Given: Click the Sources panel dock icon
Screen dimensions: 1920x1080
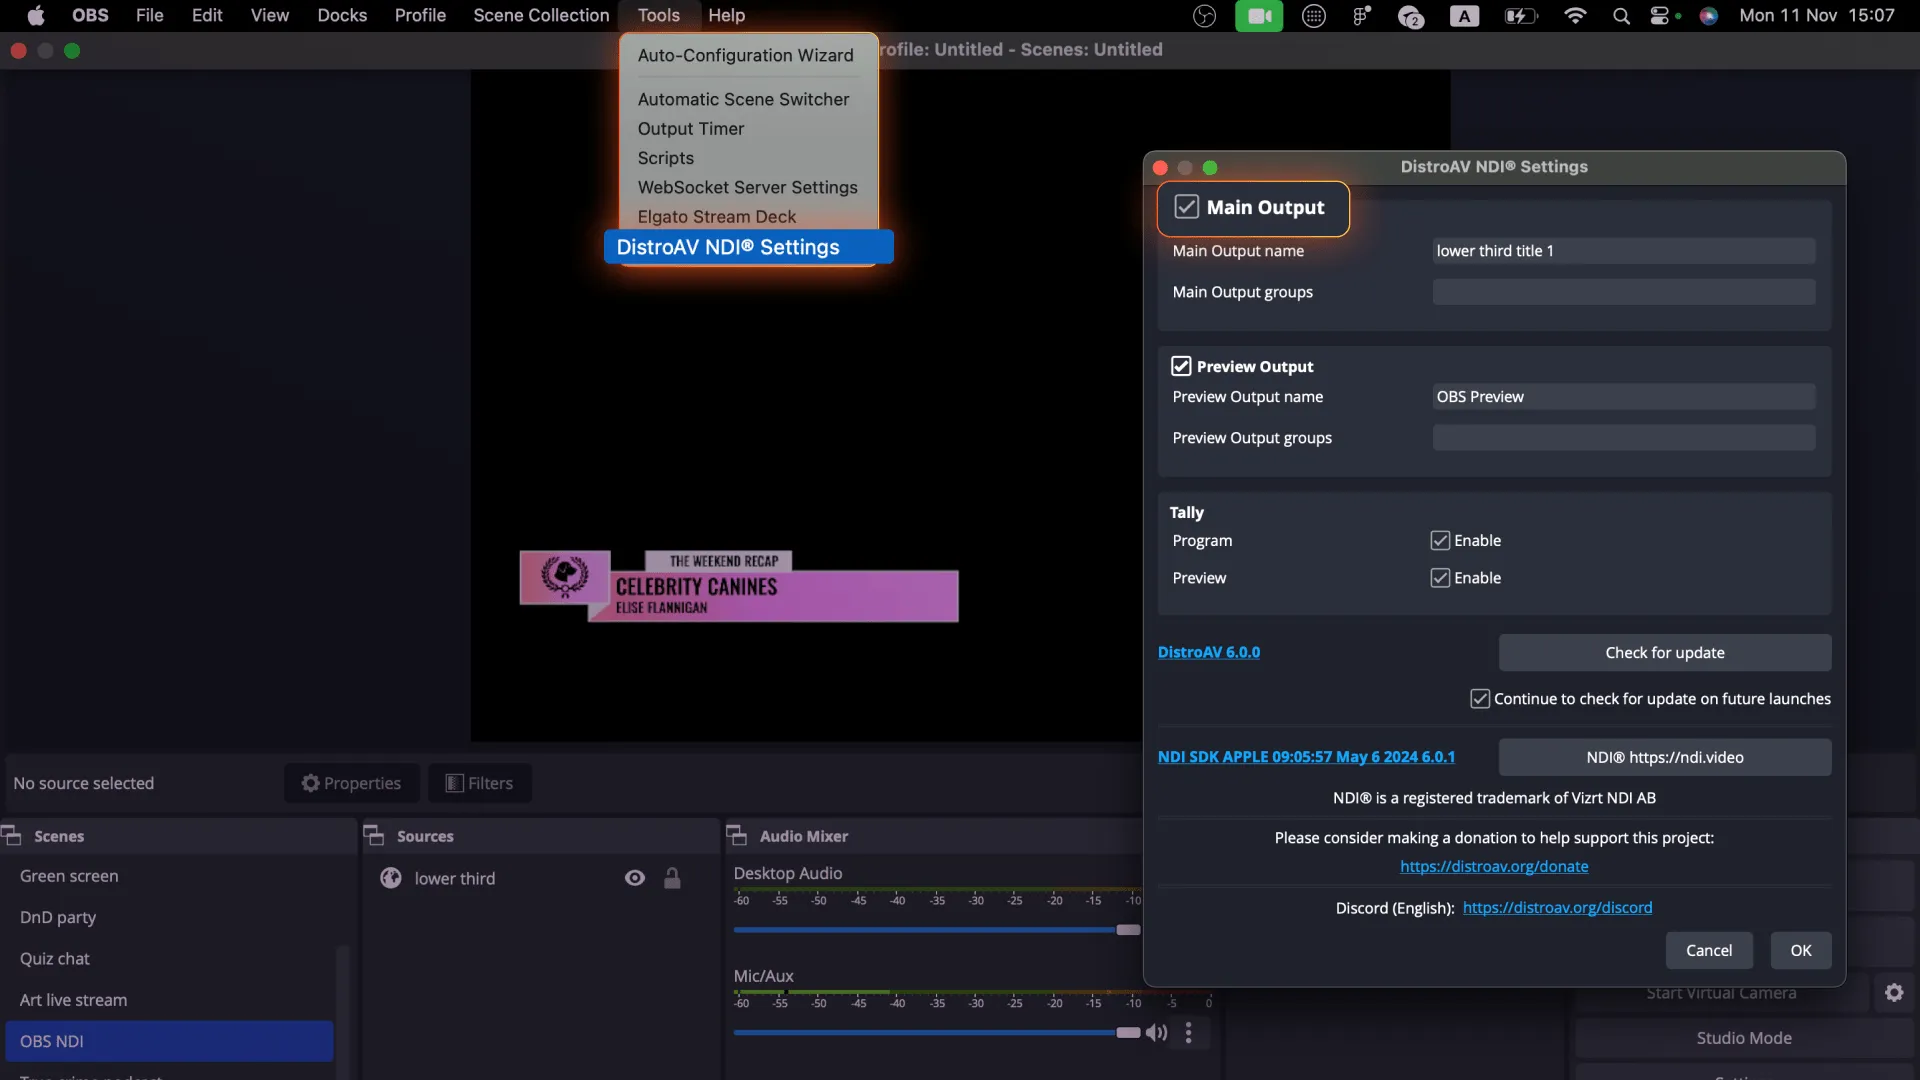Looking at the screenshot, I should 374,835.
